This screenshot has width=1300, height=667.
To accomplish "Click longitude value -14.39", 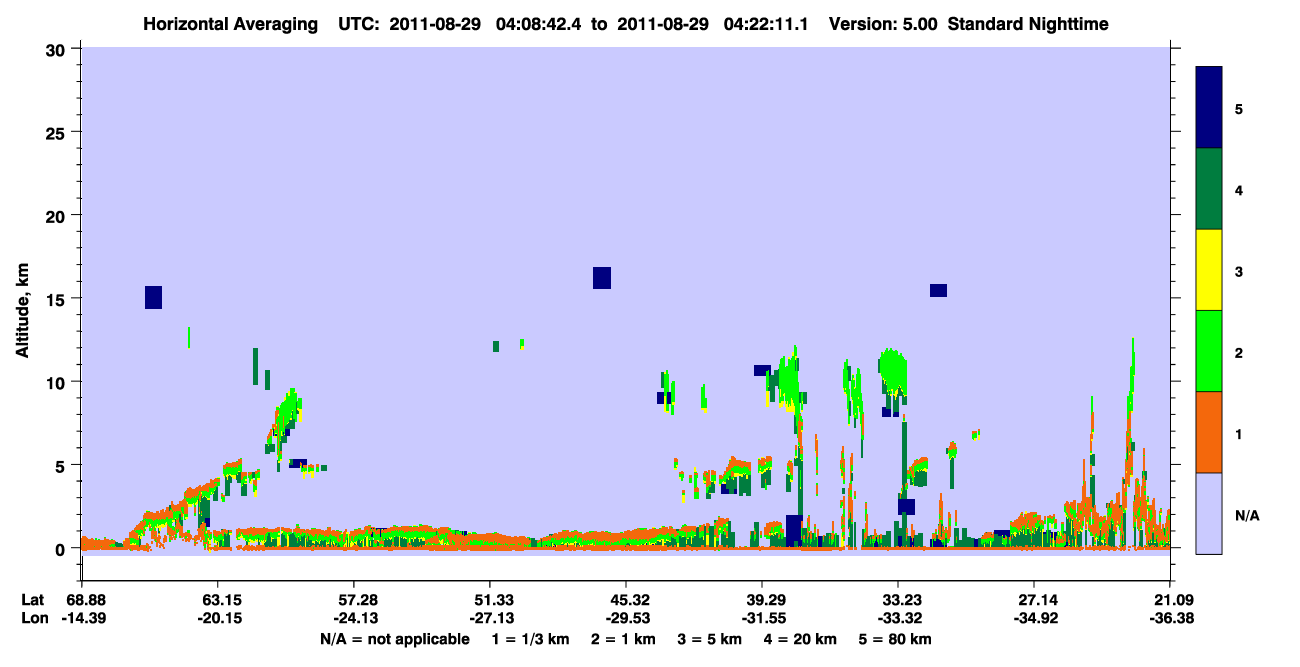I will tap(82, 618).
